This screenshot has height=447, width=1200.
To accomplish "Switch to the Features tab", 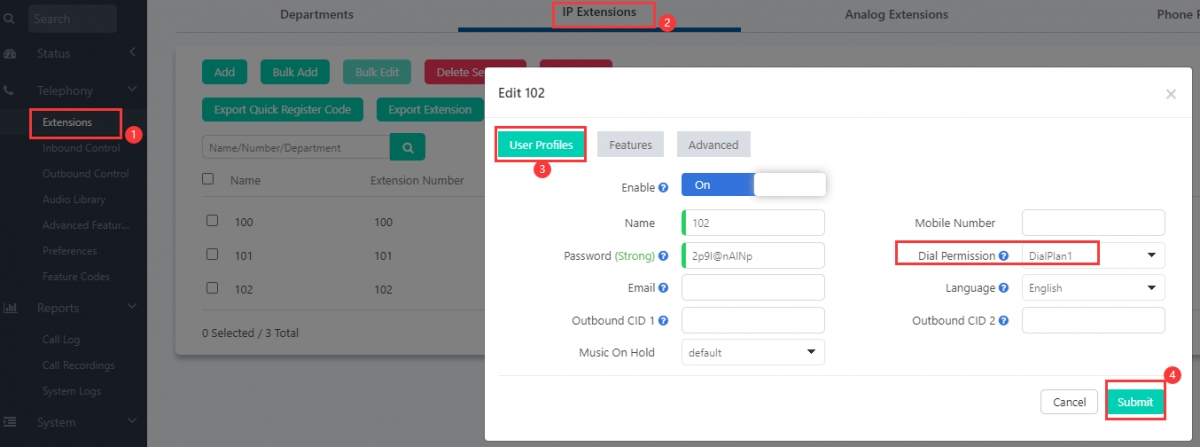I will pyautogui.click(x=630, y=145).
